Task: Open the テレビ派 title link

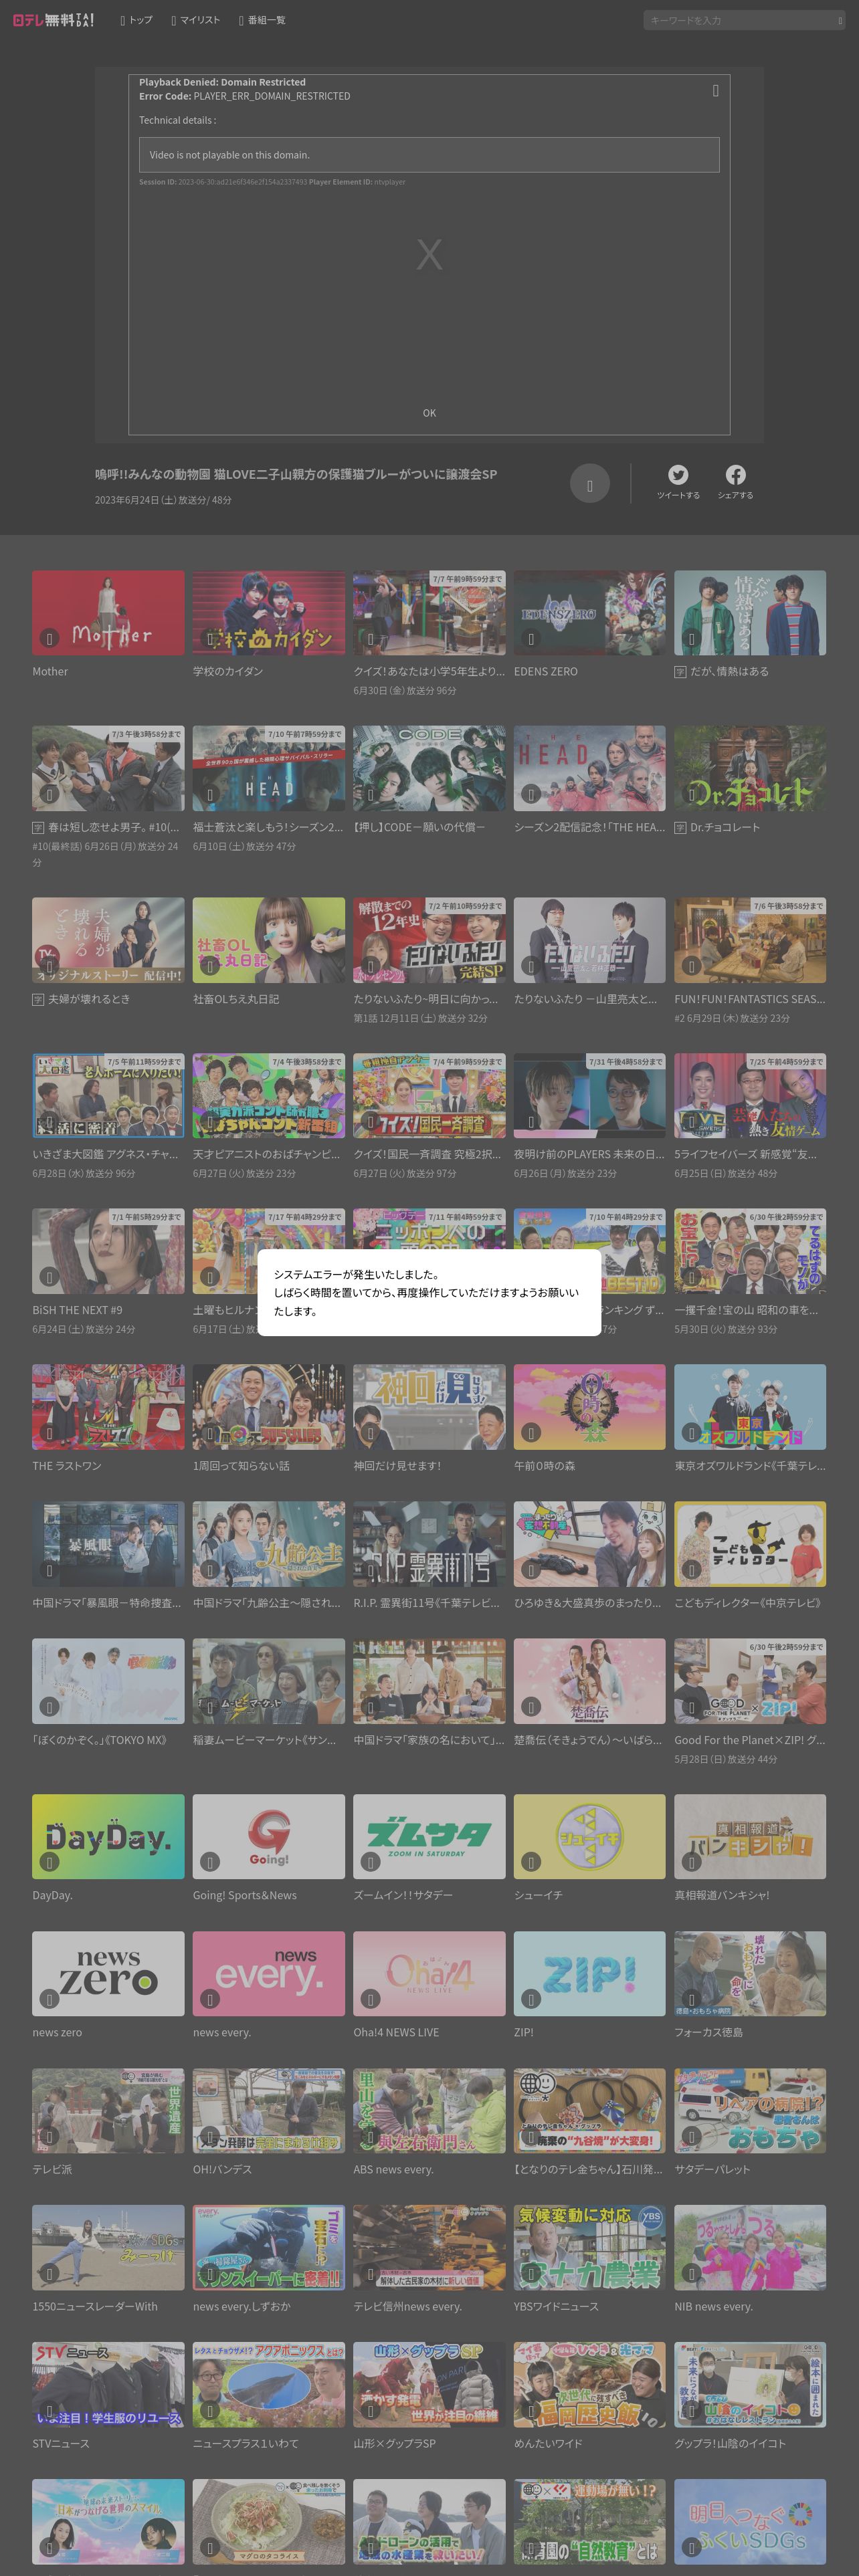Action: tap(52, 2169)
